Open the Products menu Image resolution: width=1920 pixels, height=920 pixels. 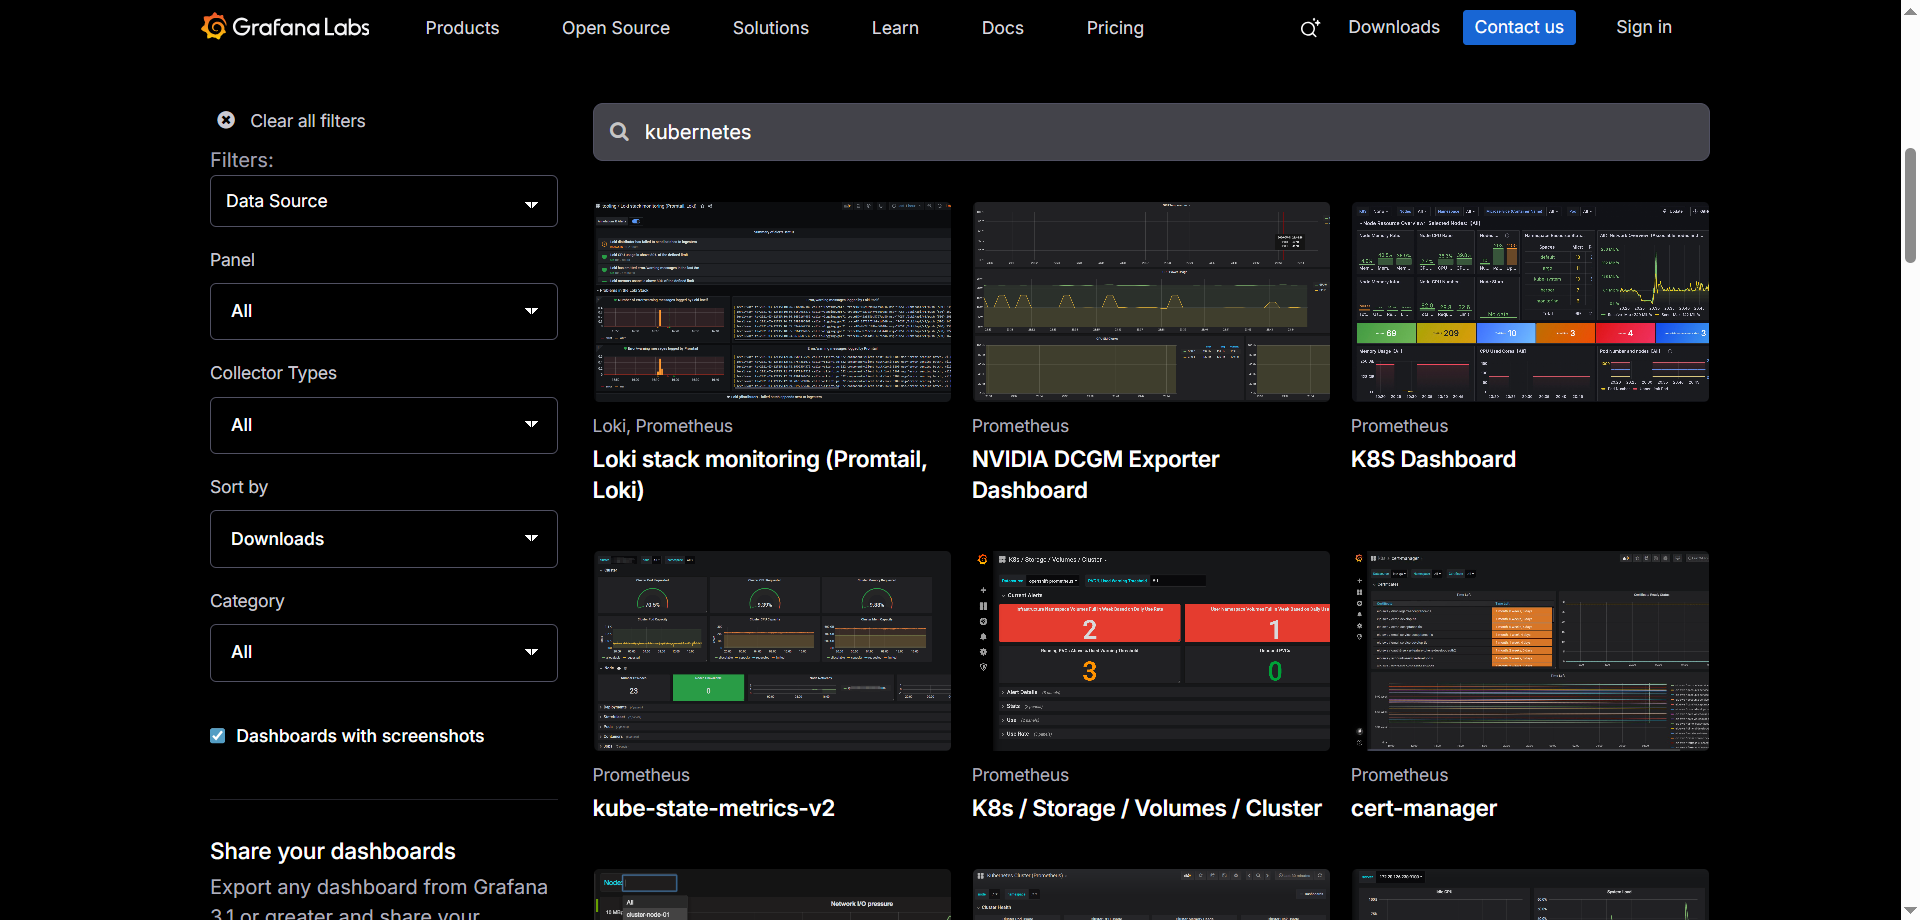(462, 28)
